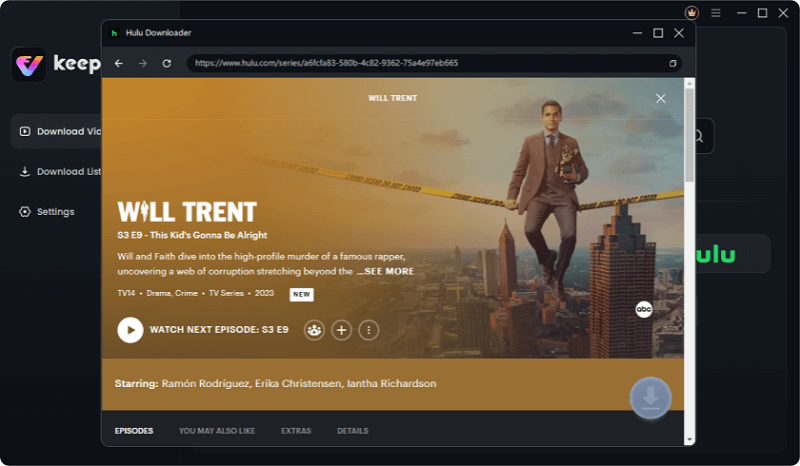Viewport: 800px width, 466px height.
Task: Go forward in Hulu Downloader browser
Action: (x=143, y=63)
